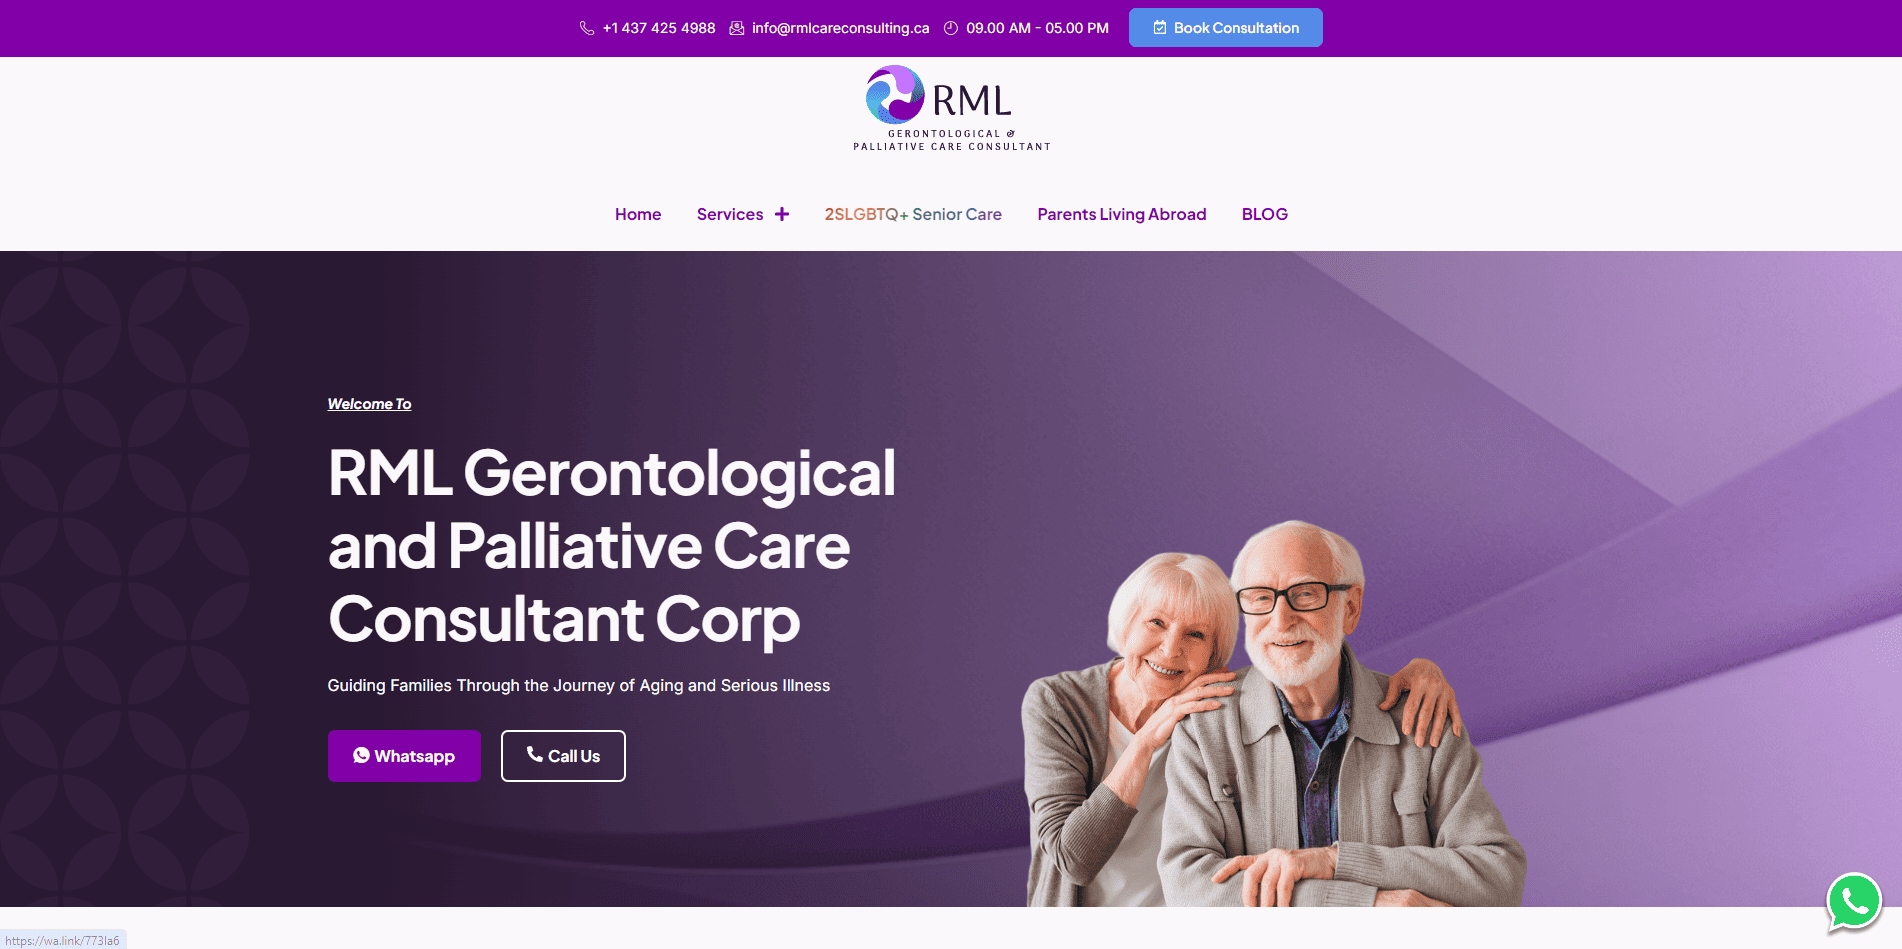Click the Welcome To underlined text

(x=369, y=404)
